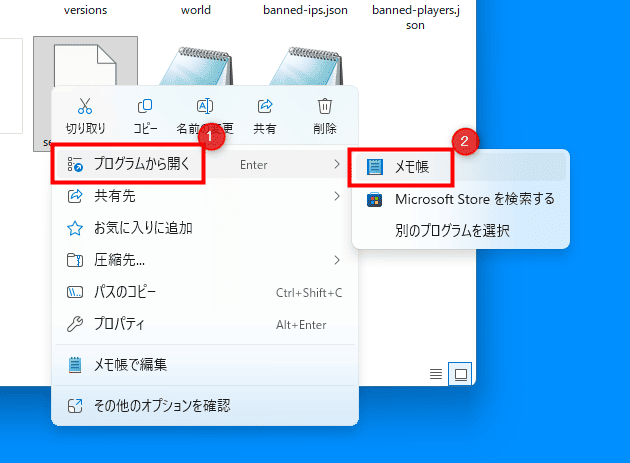
Task: Click パスのコピー menu item
Action: [x=132, y=292]
